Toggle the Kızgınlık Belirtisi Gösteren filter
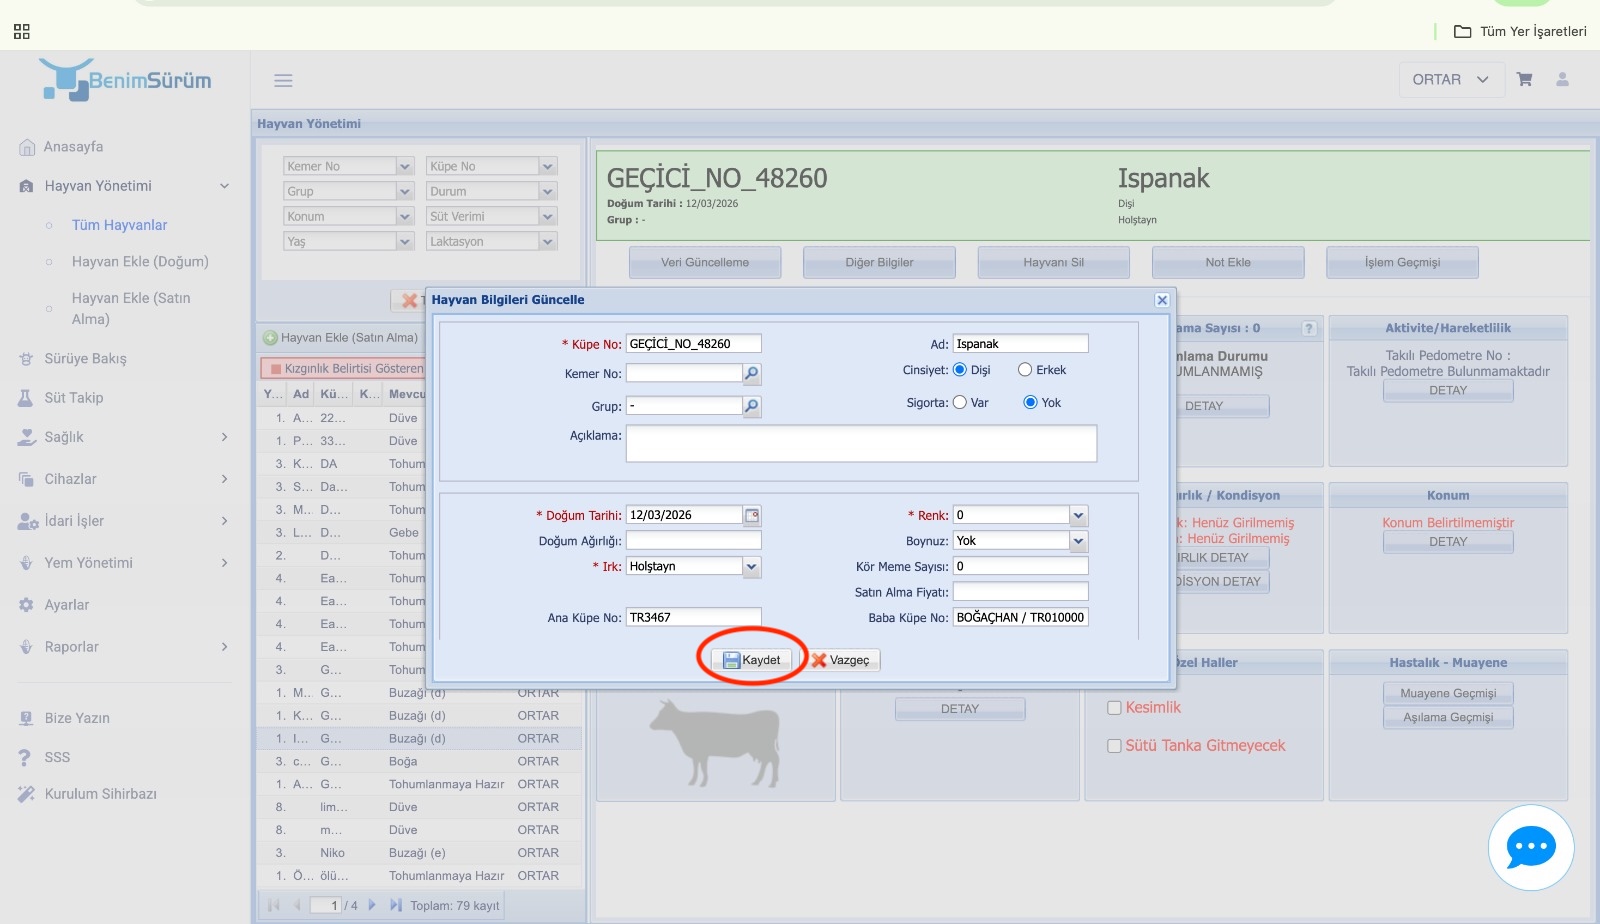Viewport: 1600px width, 924px height. click(342, 369)
